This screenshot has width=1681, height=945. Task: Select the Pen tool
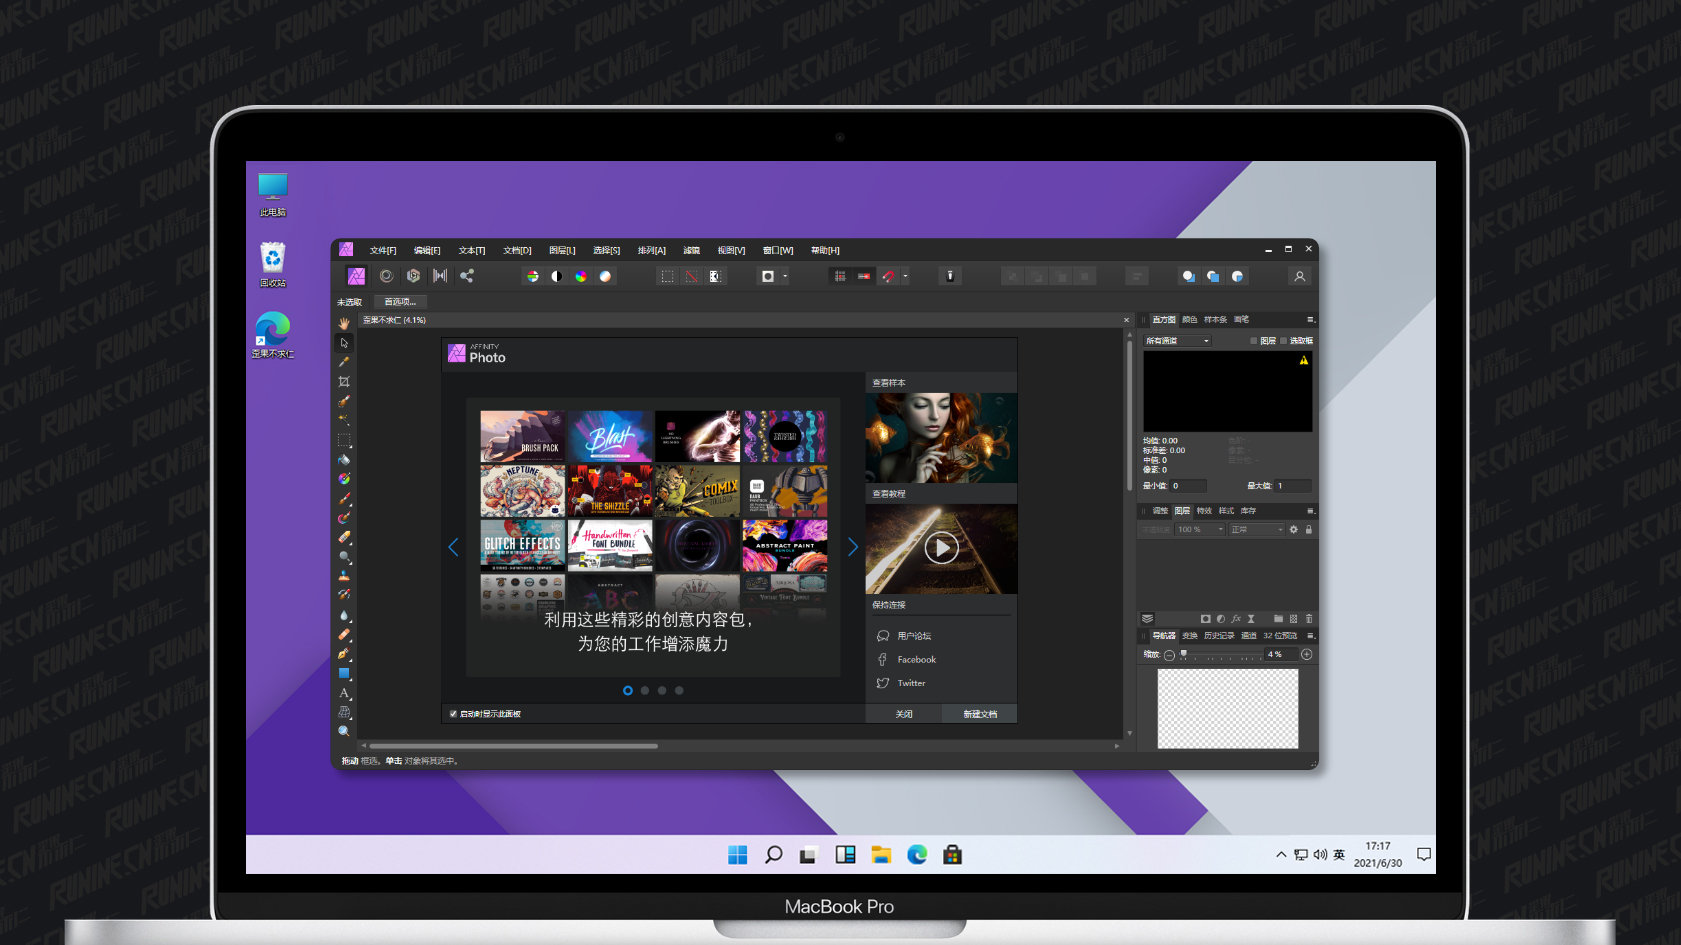(x=344, y=654)
